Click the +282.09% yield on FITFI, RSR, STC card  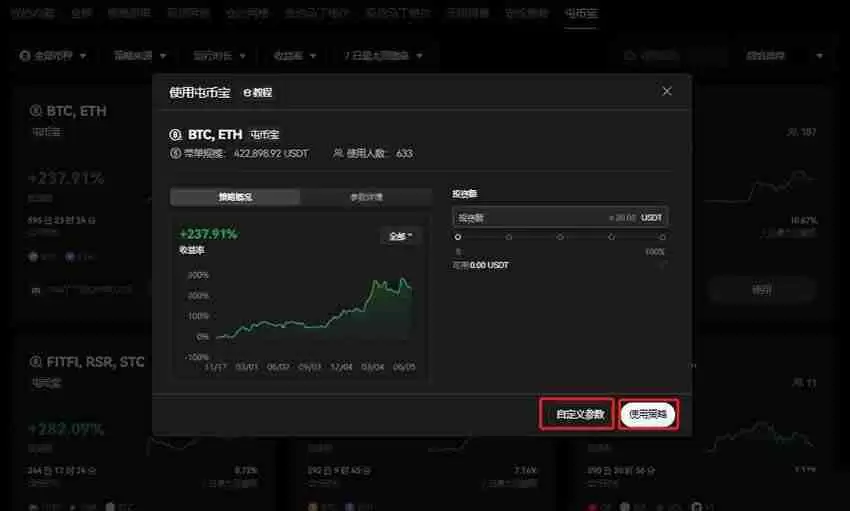point(66,429)
